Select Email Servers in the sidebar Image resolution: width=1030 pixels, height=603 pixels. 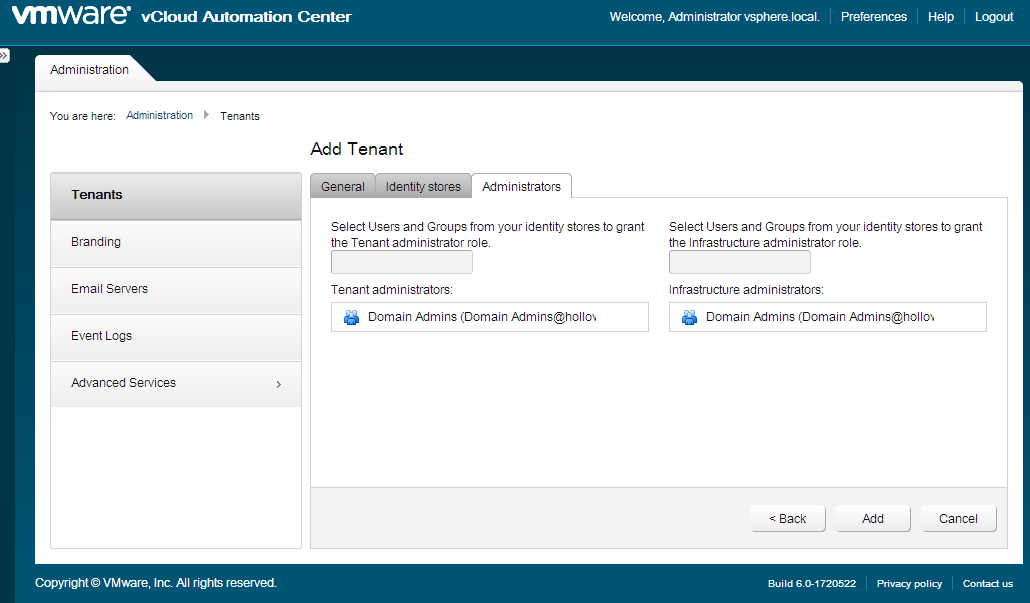[x=109, y=289]
